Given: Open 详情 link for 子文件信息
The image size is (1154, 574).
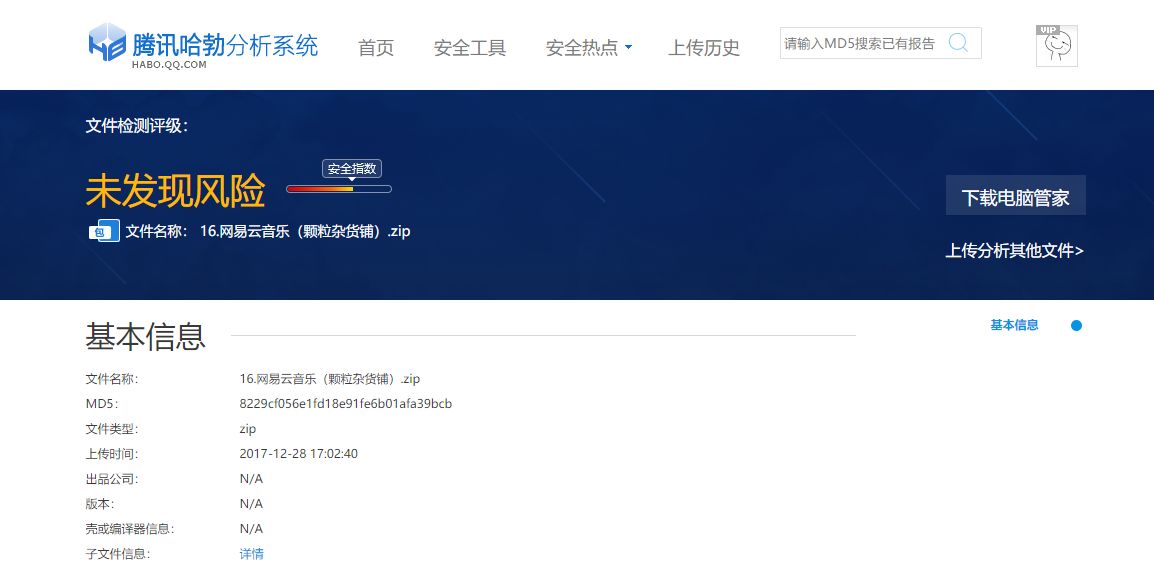Looking at the screenshot, I should [x=252, y=553].
